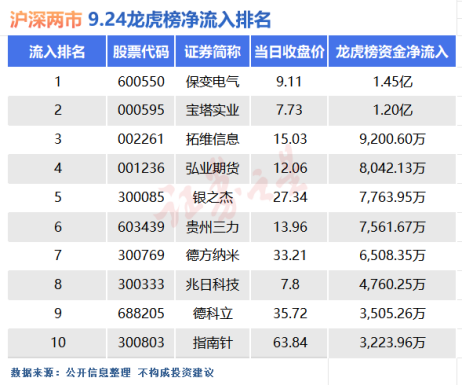Select stock name 德方纳米

213,255
